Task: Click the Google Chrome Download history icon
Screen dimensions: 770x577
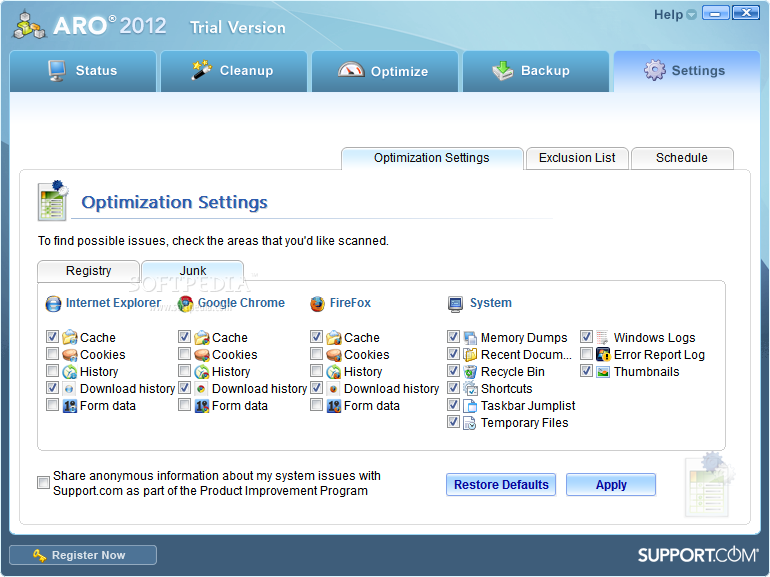Action: pos(201,389)
